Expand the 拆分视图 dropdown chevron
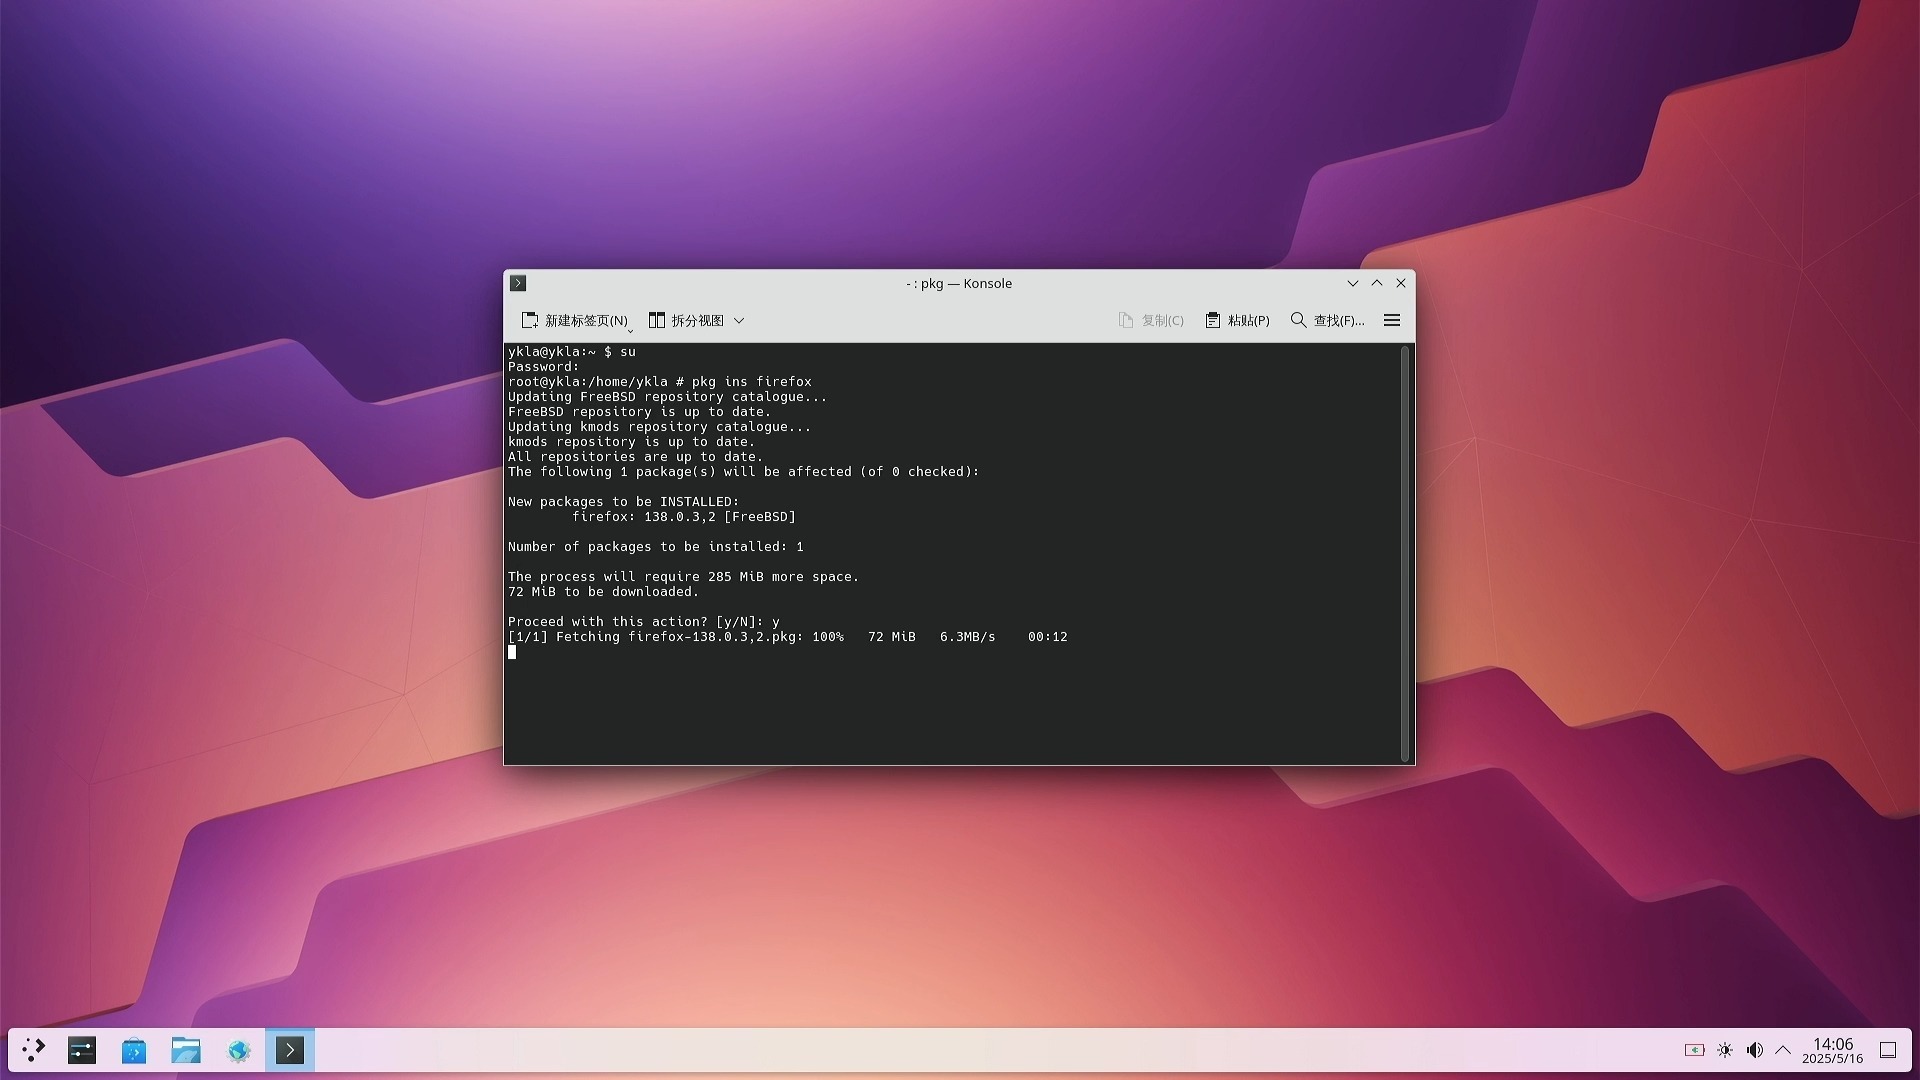This screenshot has width=1920, height=1080. [x=739, y=320]
